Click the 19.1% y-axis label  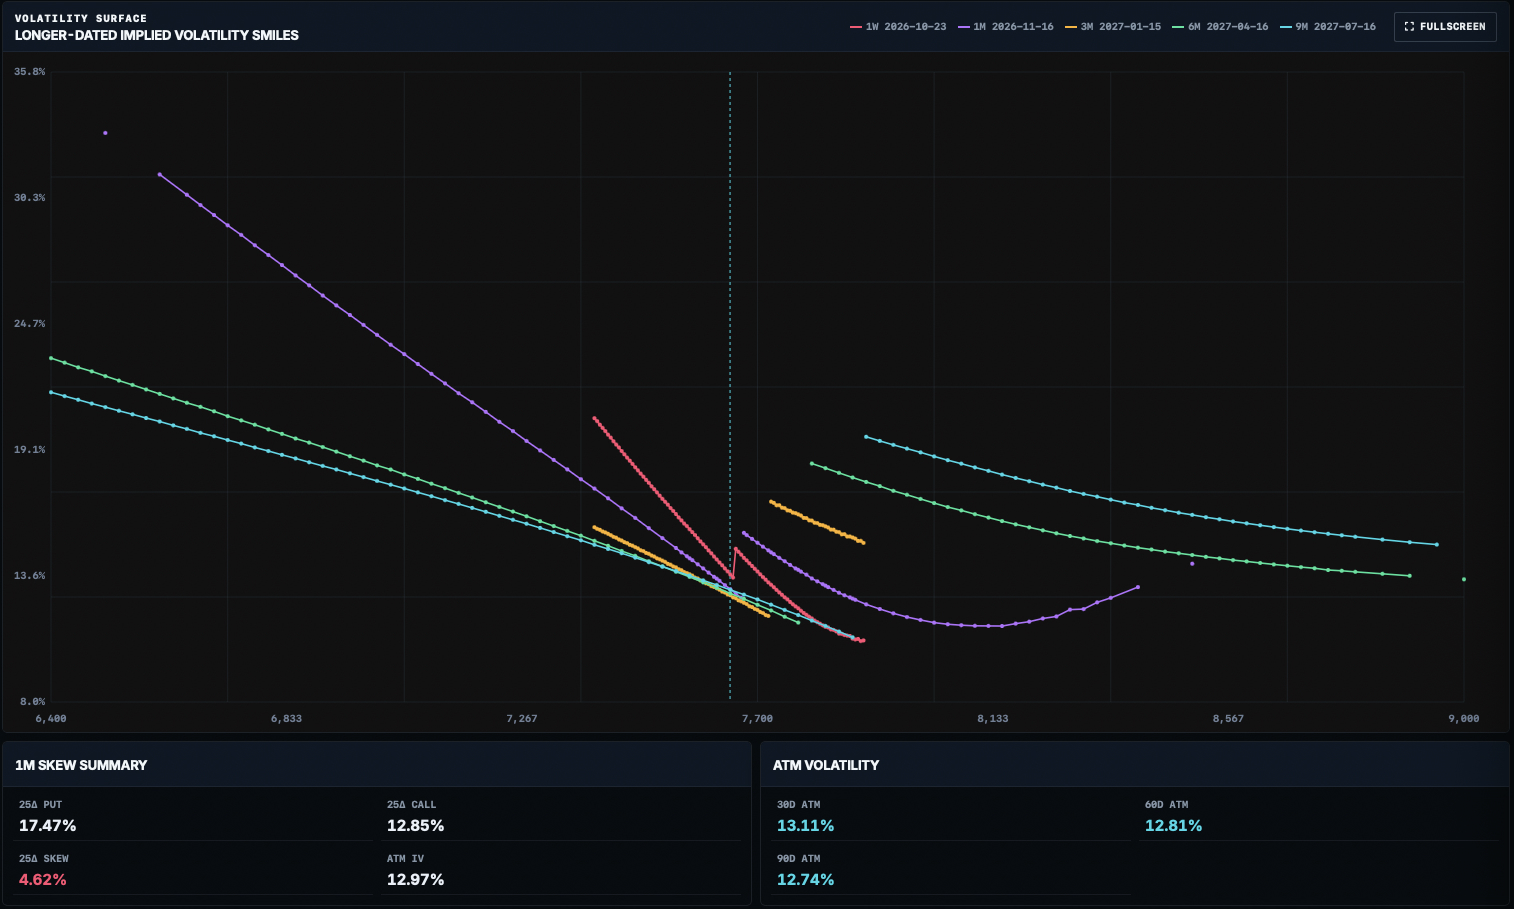point(30,450)
